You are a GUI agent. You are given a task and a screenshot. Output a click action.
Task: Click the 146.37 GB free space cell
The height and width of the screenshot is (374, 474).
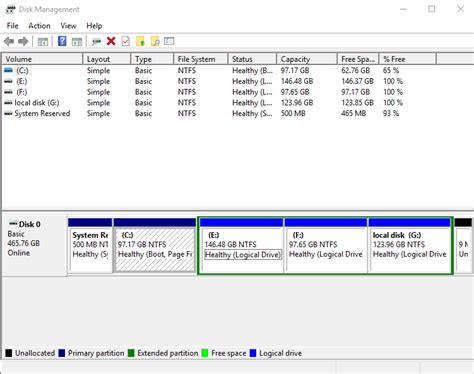(x=357, y=81)
